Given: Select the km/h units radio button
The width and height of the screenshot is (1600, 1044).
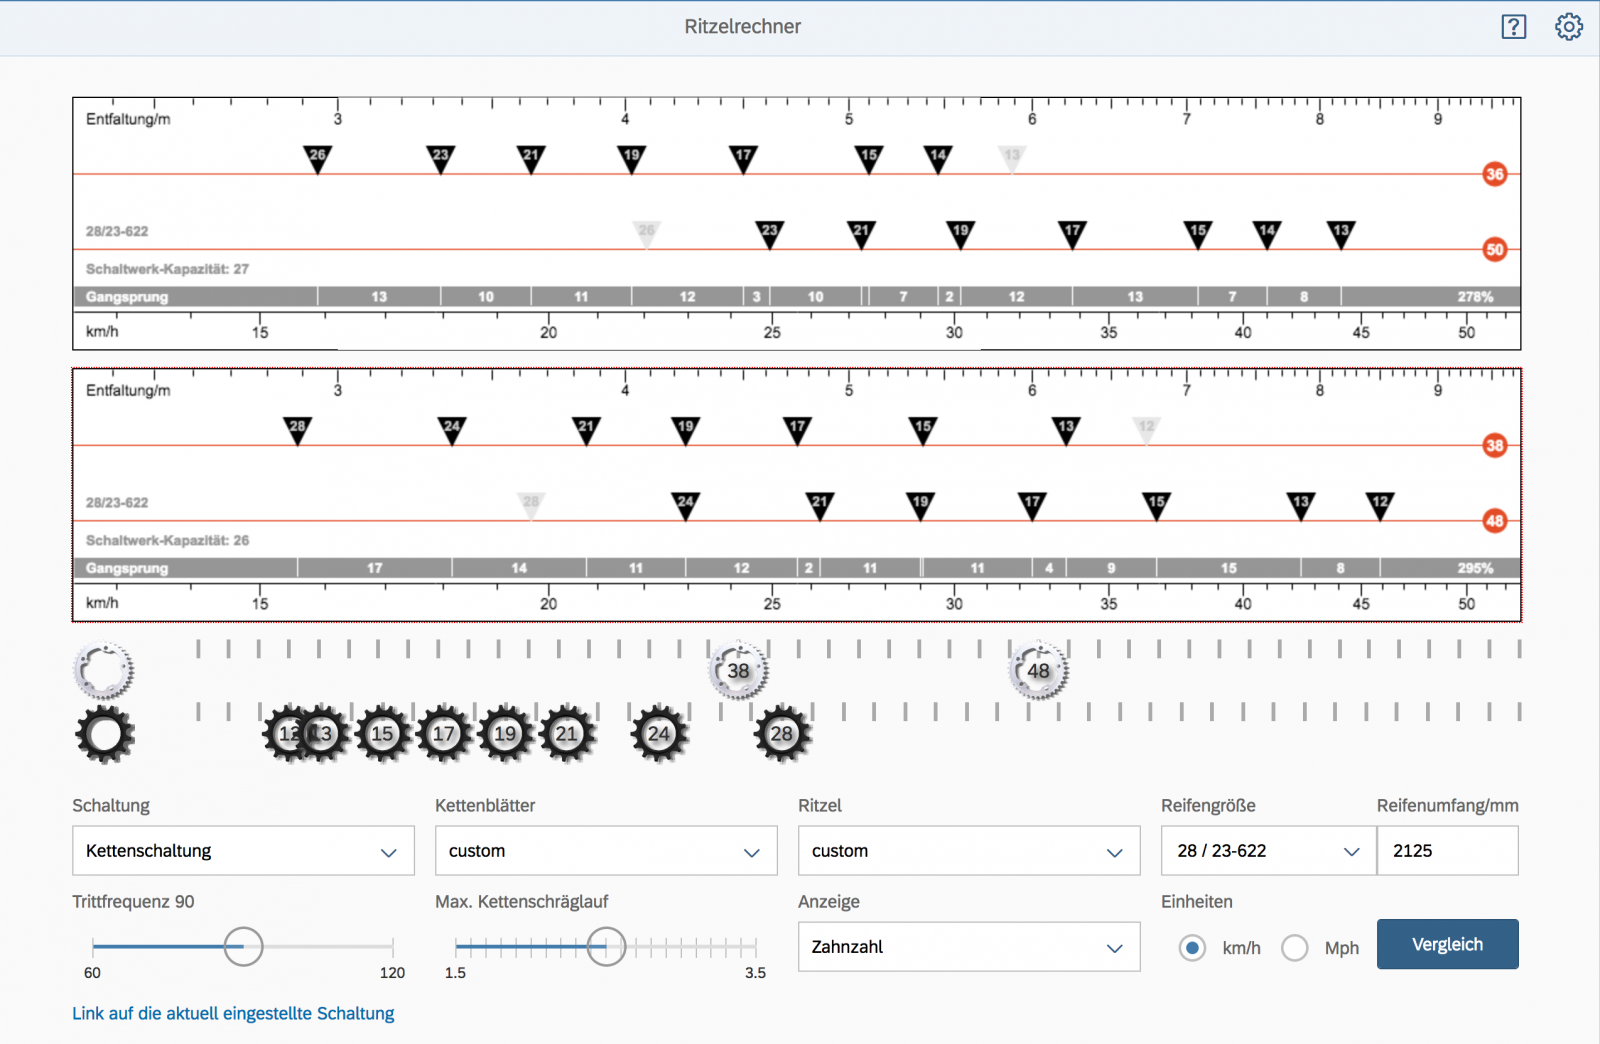Looking at the screenshot, I should tap(1192, 947).
